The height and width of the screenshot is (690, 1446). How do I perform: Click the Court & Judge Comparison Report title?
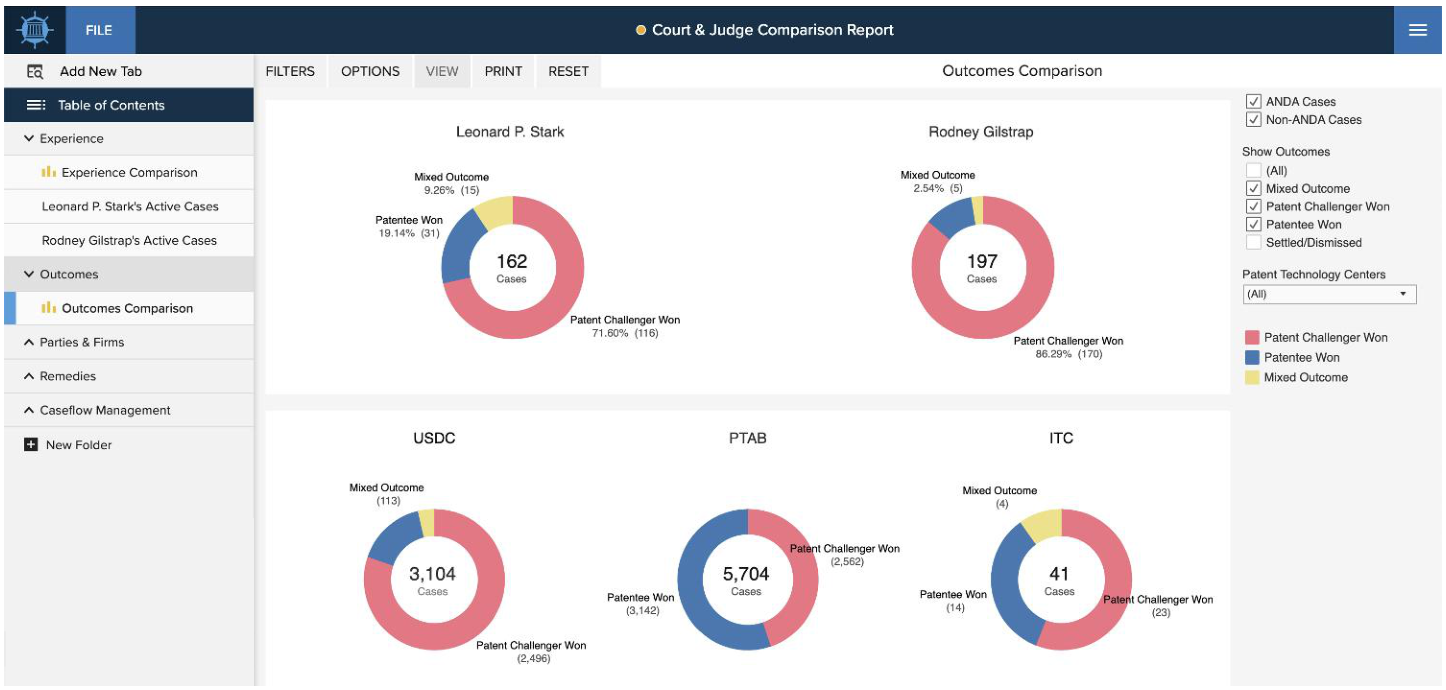point(773,30)
